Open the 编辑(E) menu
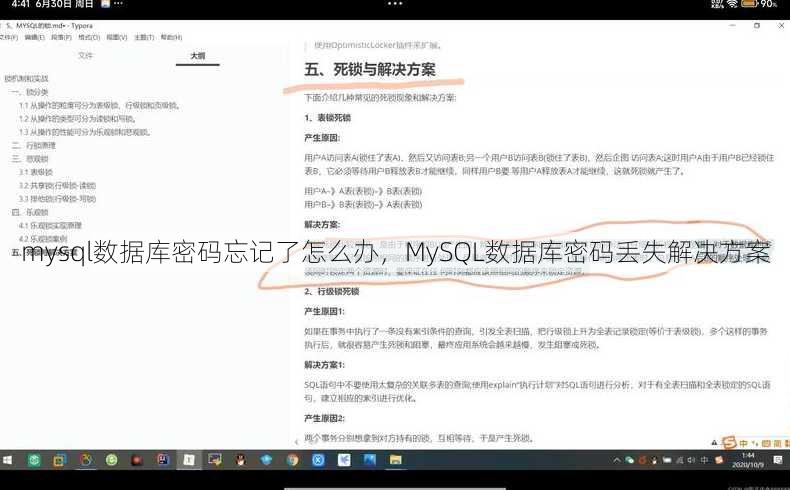This screenshot has height=490, width=790. 35,37
